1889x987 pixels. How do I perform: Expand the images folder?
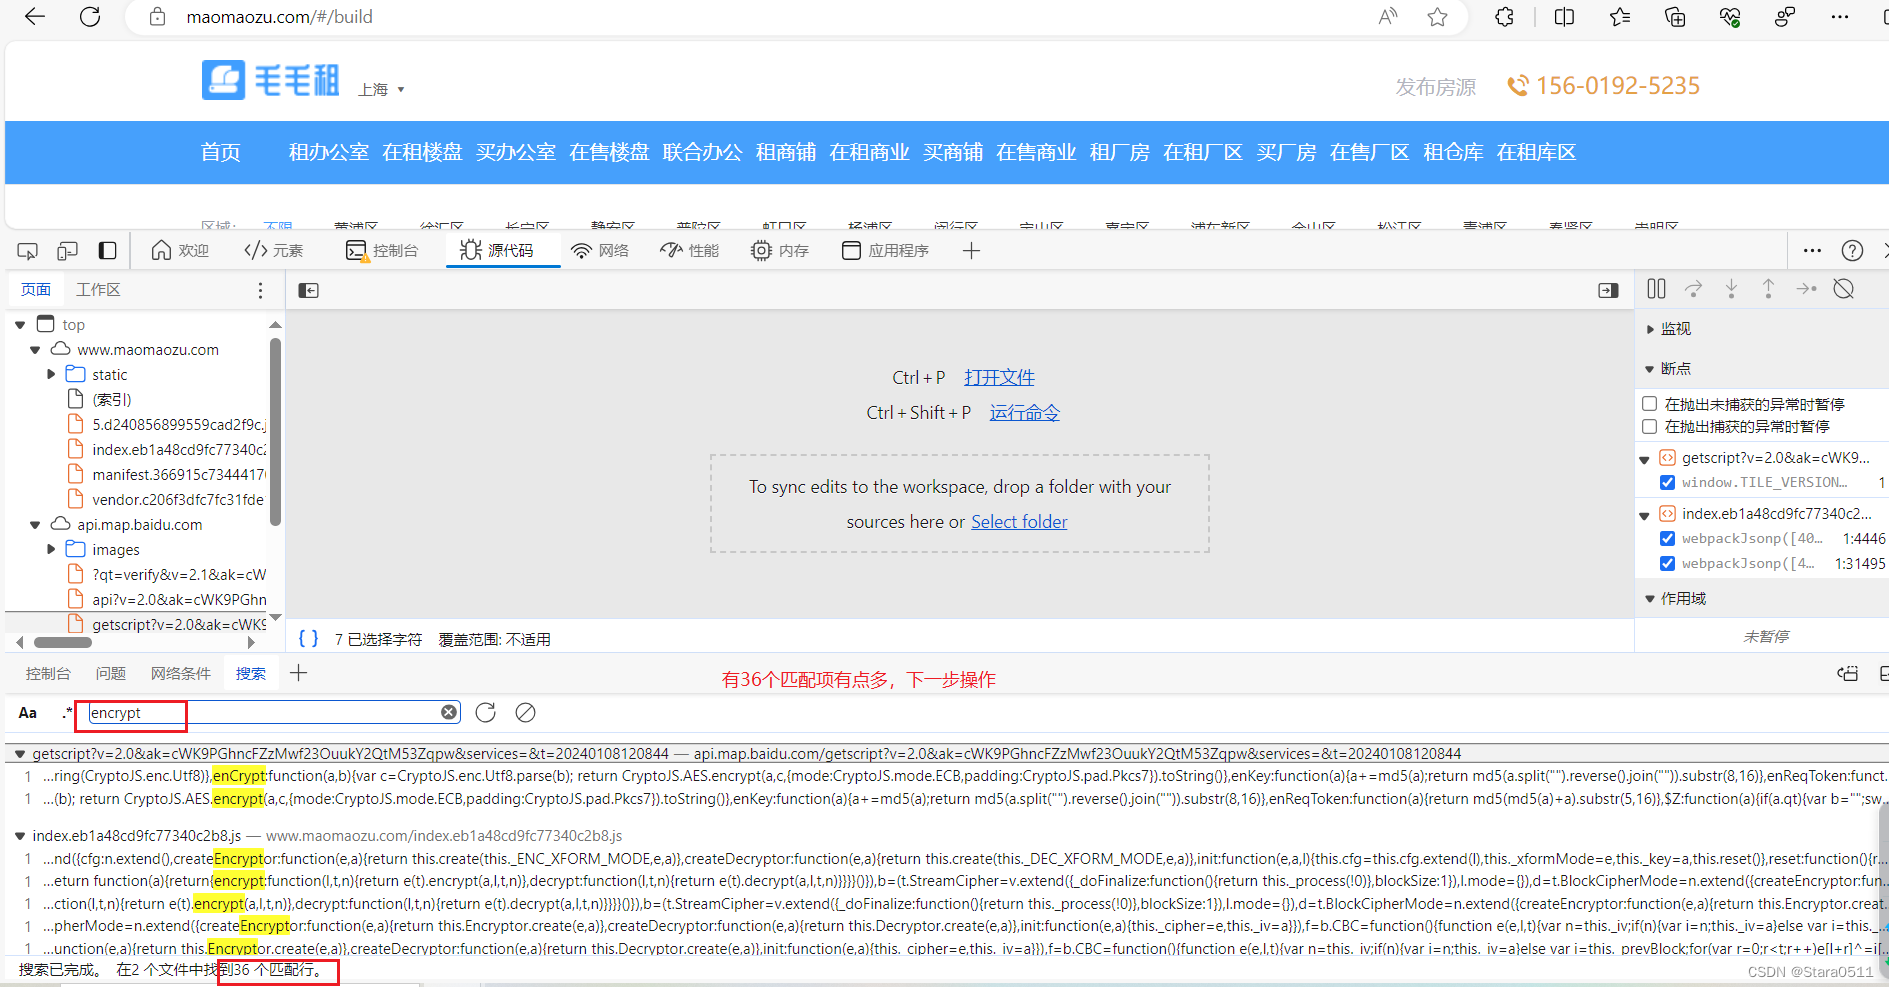tap(51, 550)
